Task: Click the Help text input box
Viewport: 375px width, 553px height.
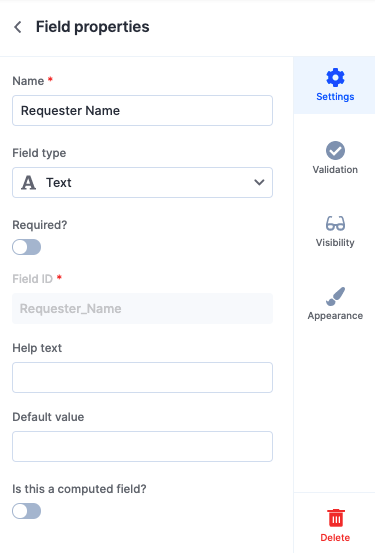Action: (143, 377)
